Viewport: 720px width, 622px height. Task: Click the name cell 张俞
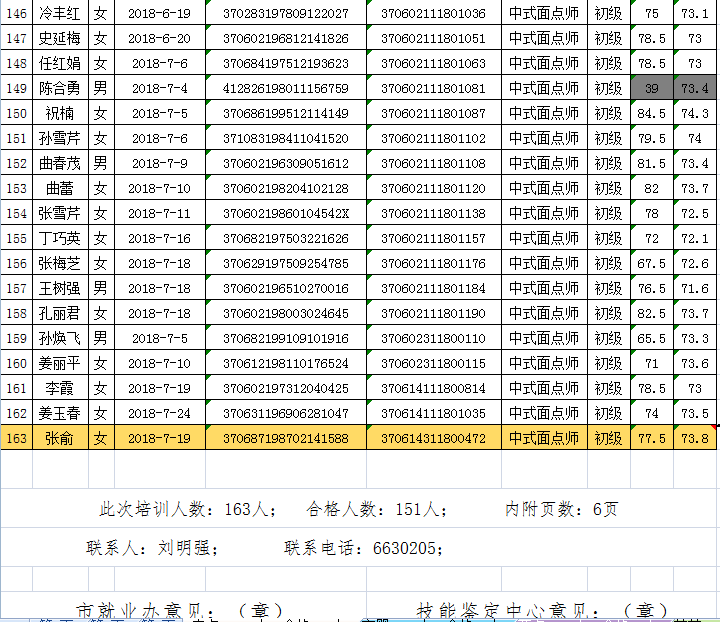pos(59,438)
